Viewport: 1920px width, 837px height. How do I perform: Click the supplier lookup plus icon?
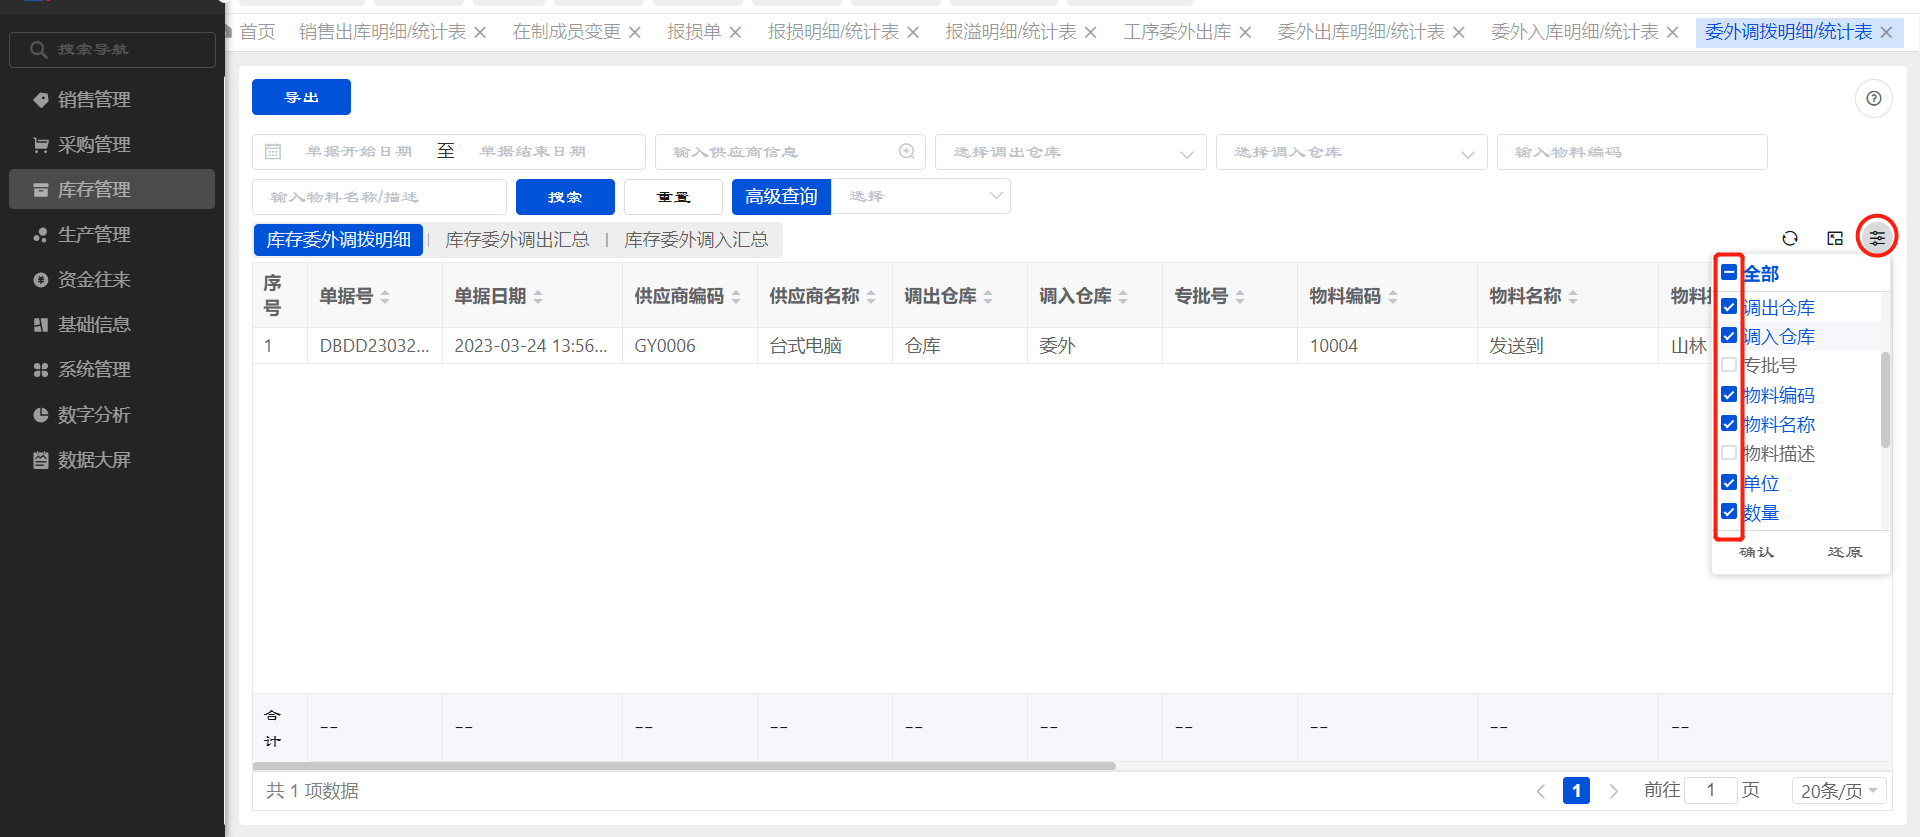click(907, 151)
